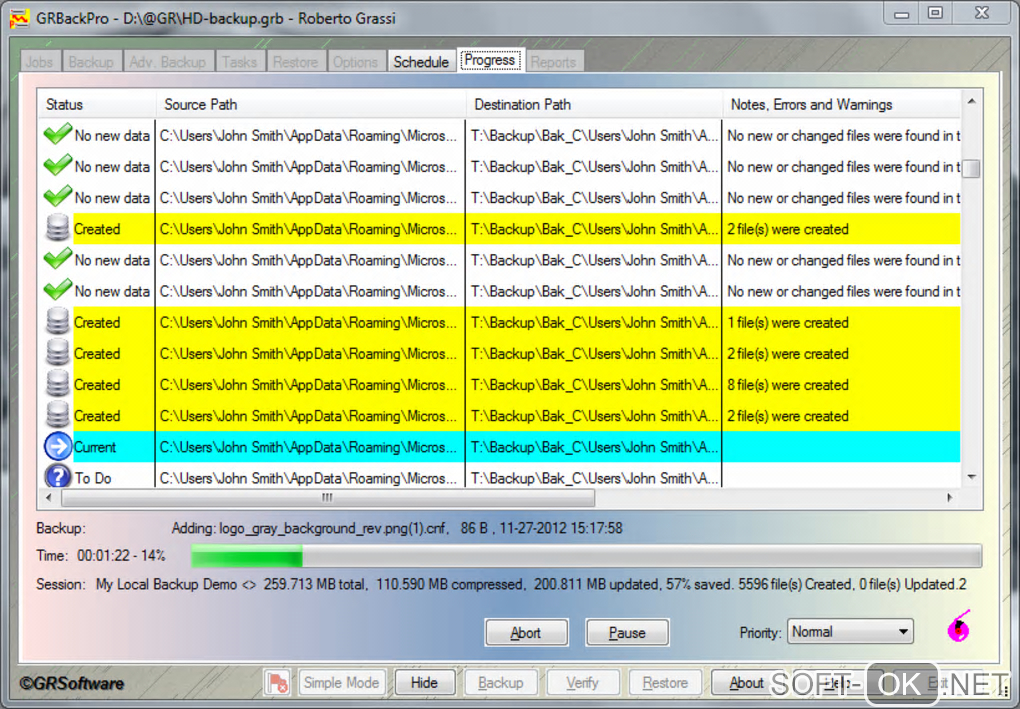Switch to the Options tab
Viewport: 1020px width, 709px height.
pos(355,62)
